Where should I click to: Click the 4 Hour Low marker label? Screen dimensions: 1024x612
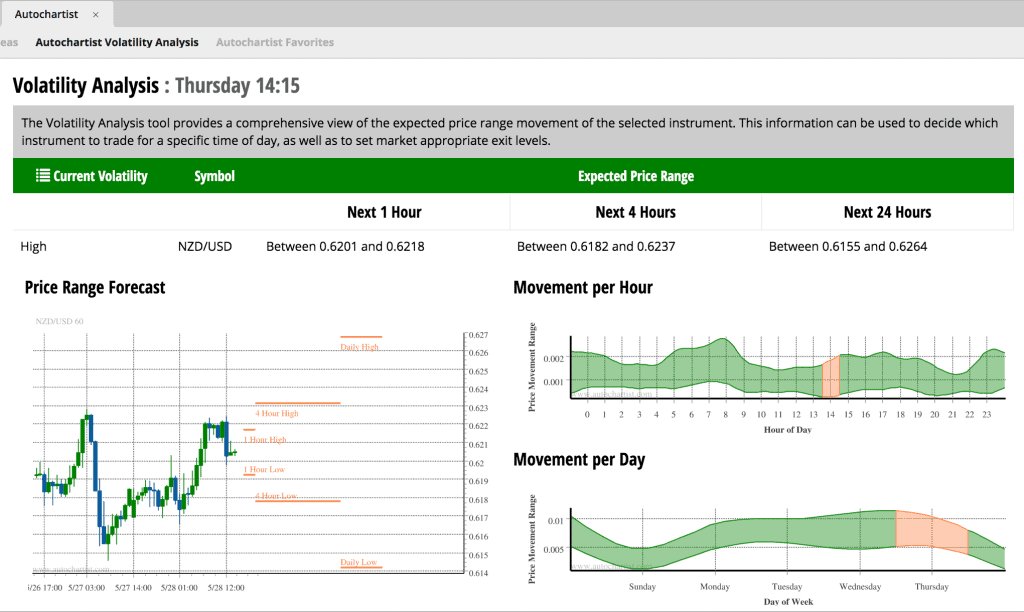point(276,496)
